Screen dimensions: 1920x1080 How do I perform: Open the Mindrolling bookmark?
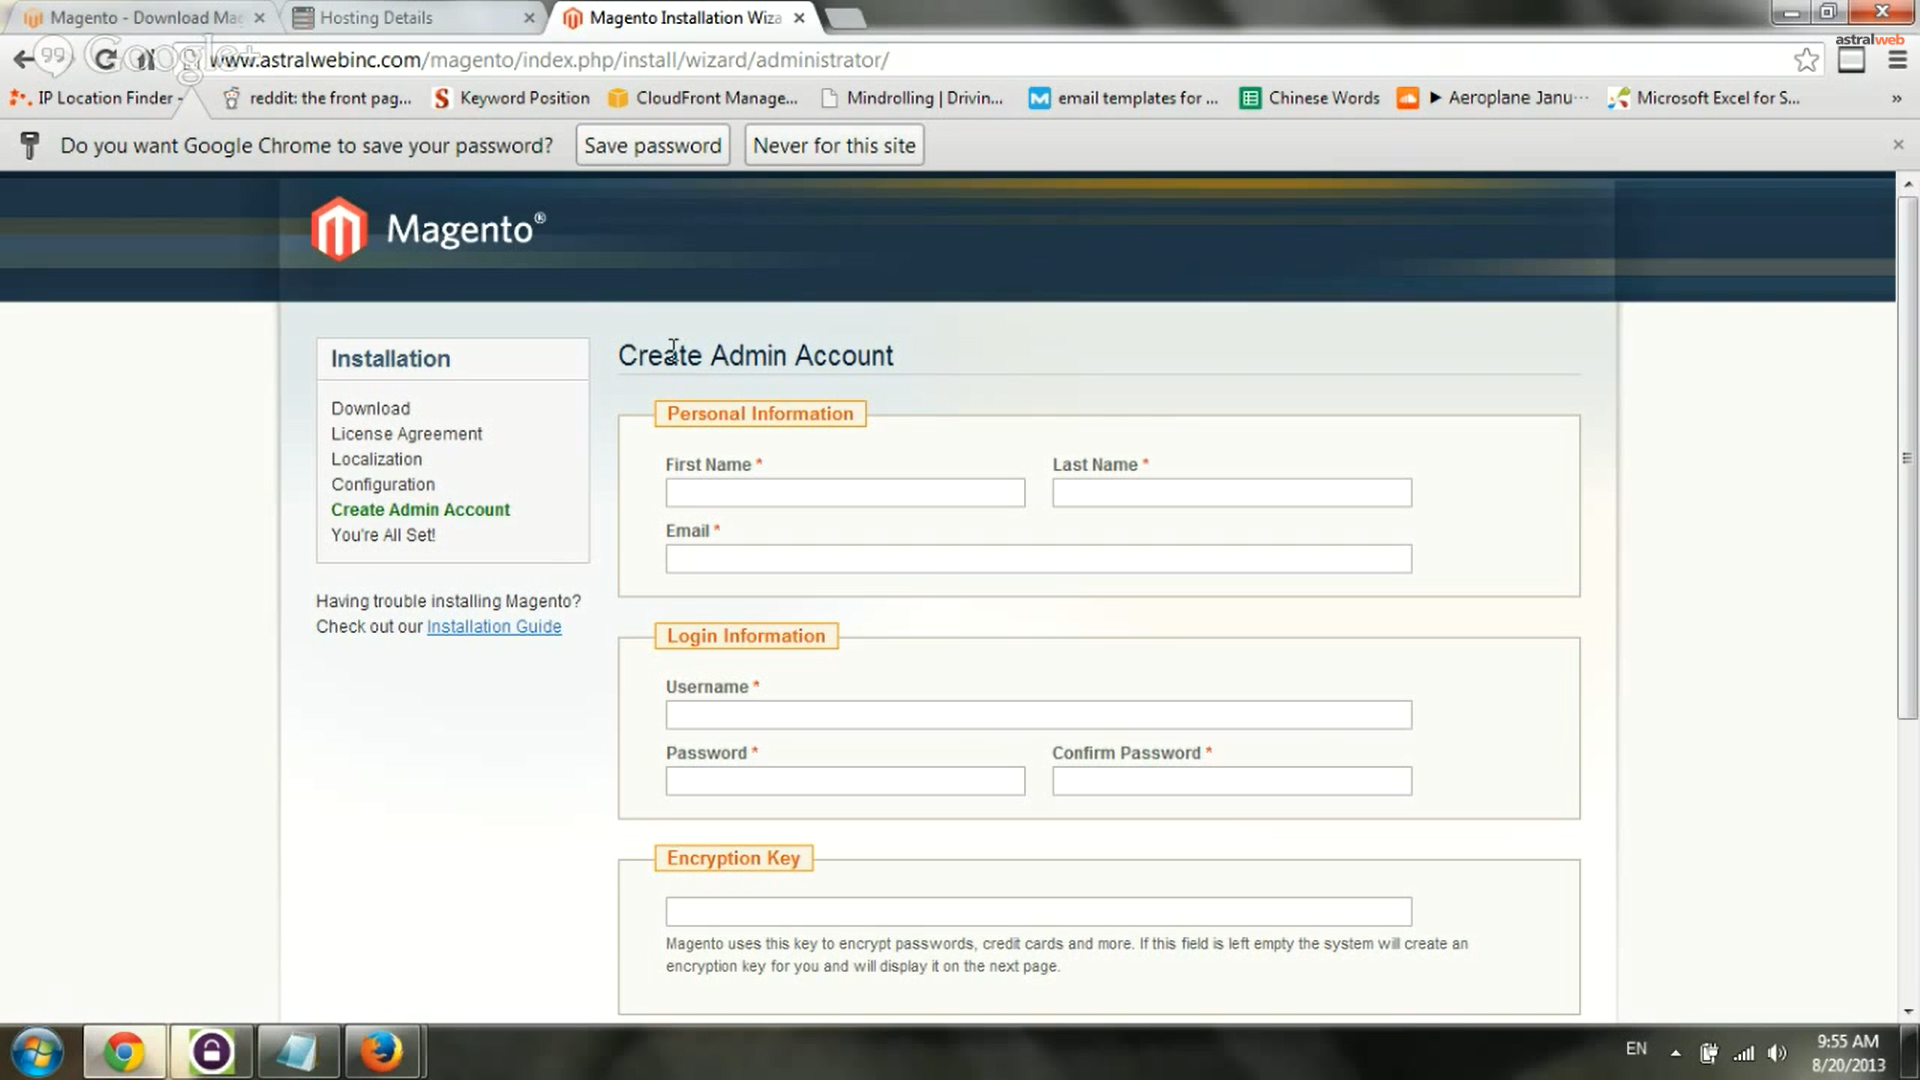point(911,98)
